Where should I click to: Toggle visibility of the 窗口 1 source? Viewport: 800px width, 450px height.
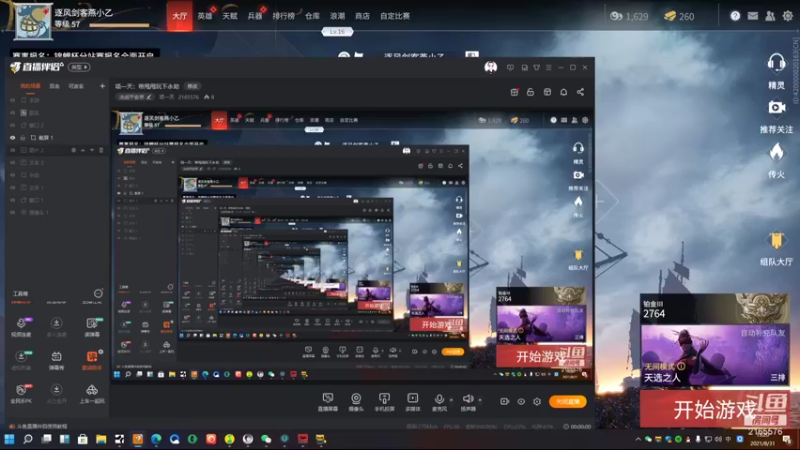(12, 200)
